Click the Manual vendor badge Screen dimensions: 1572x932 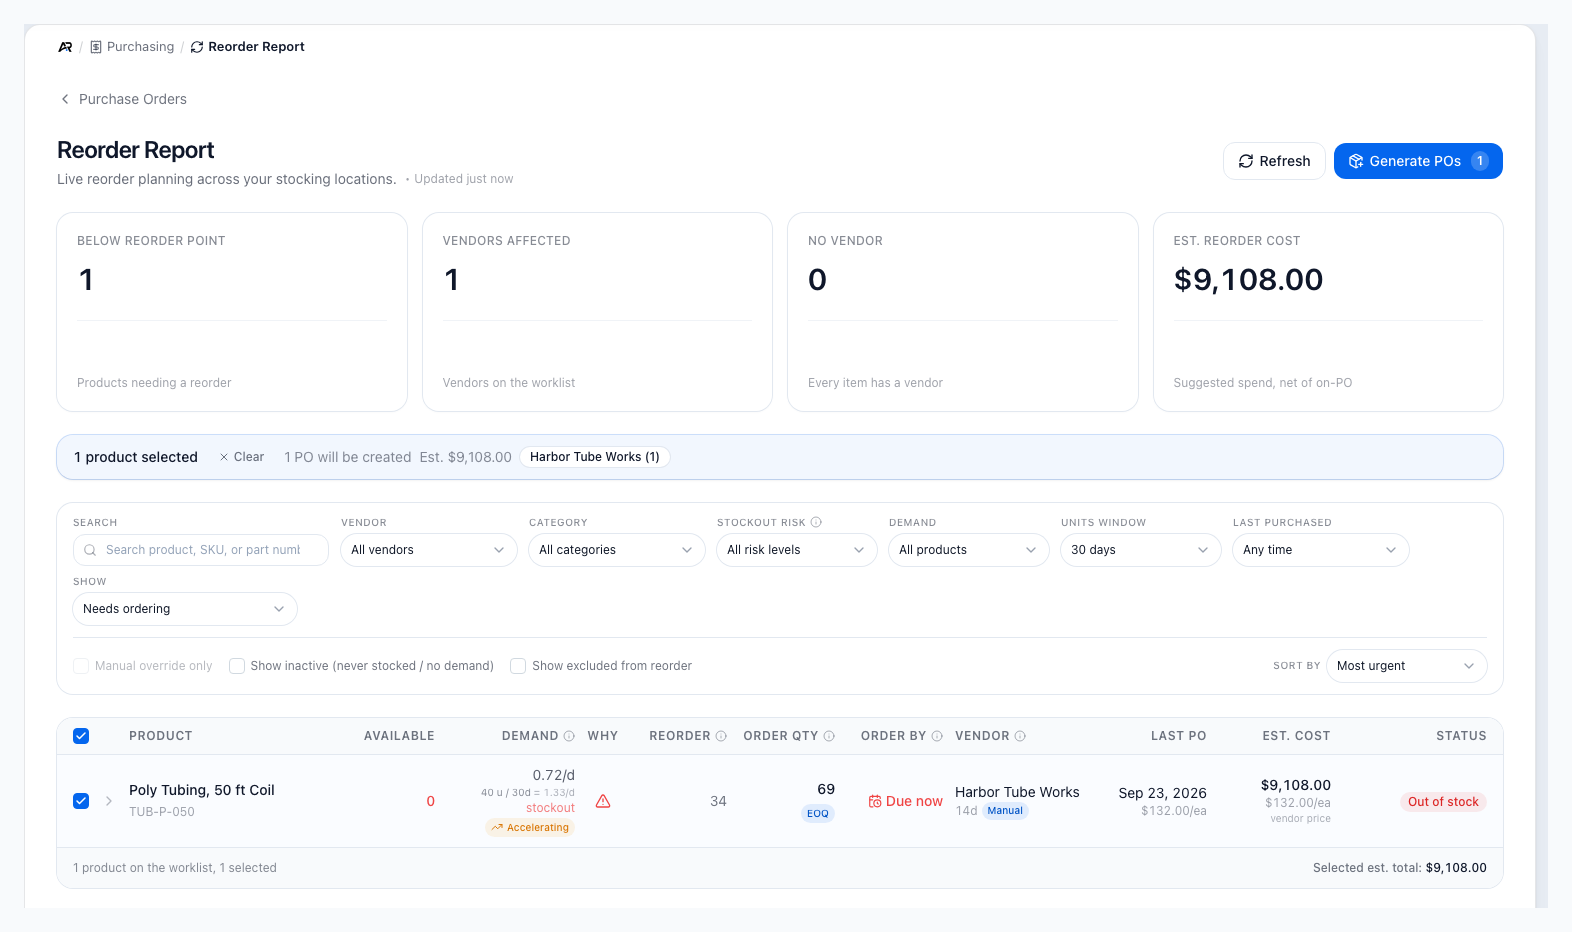point(1005,811)
